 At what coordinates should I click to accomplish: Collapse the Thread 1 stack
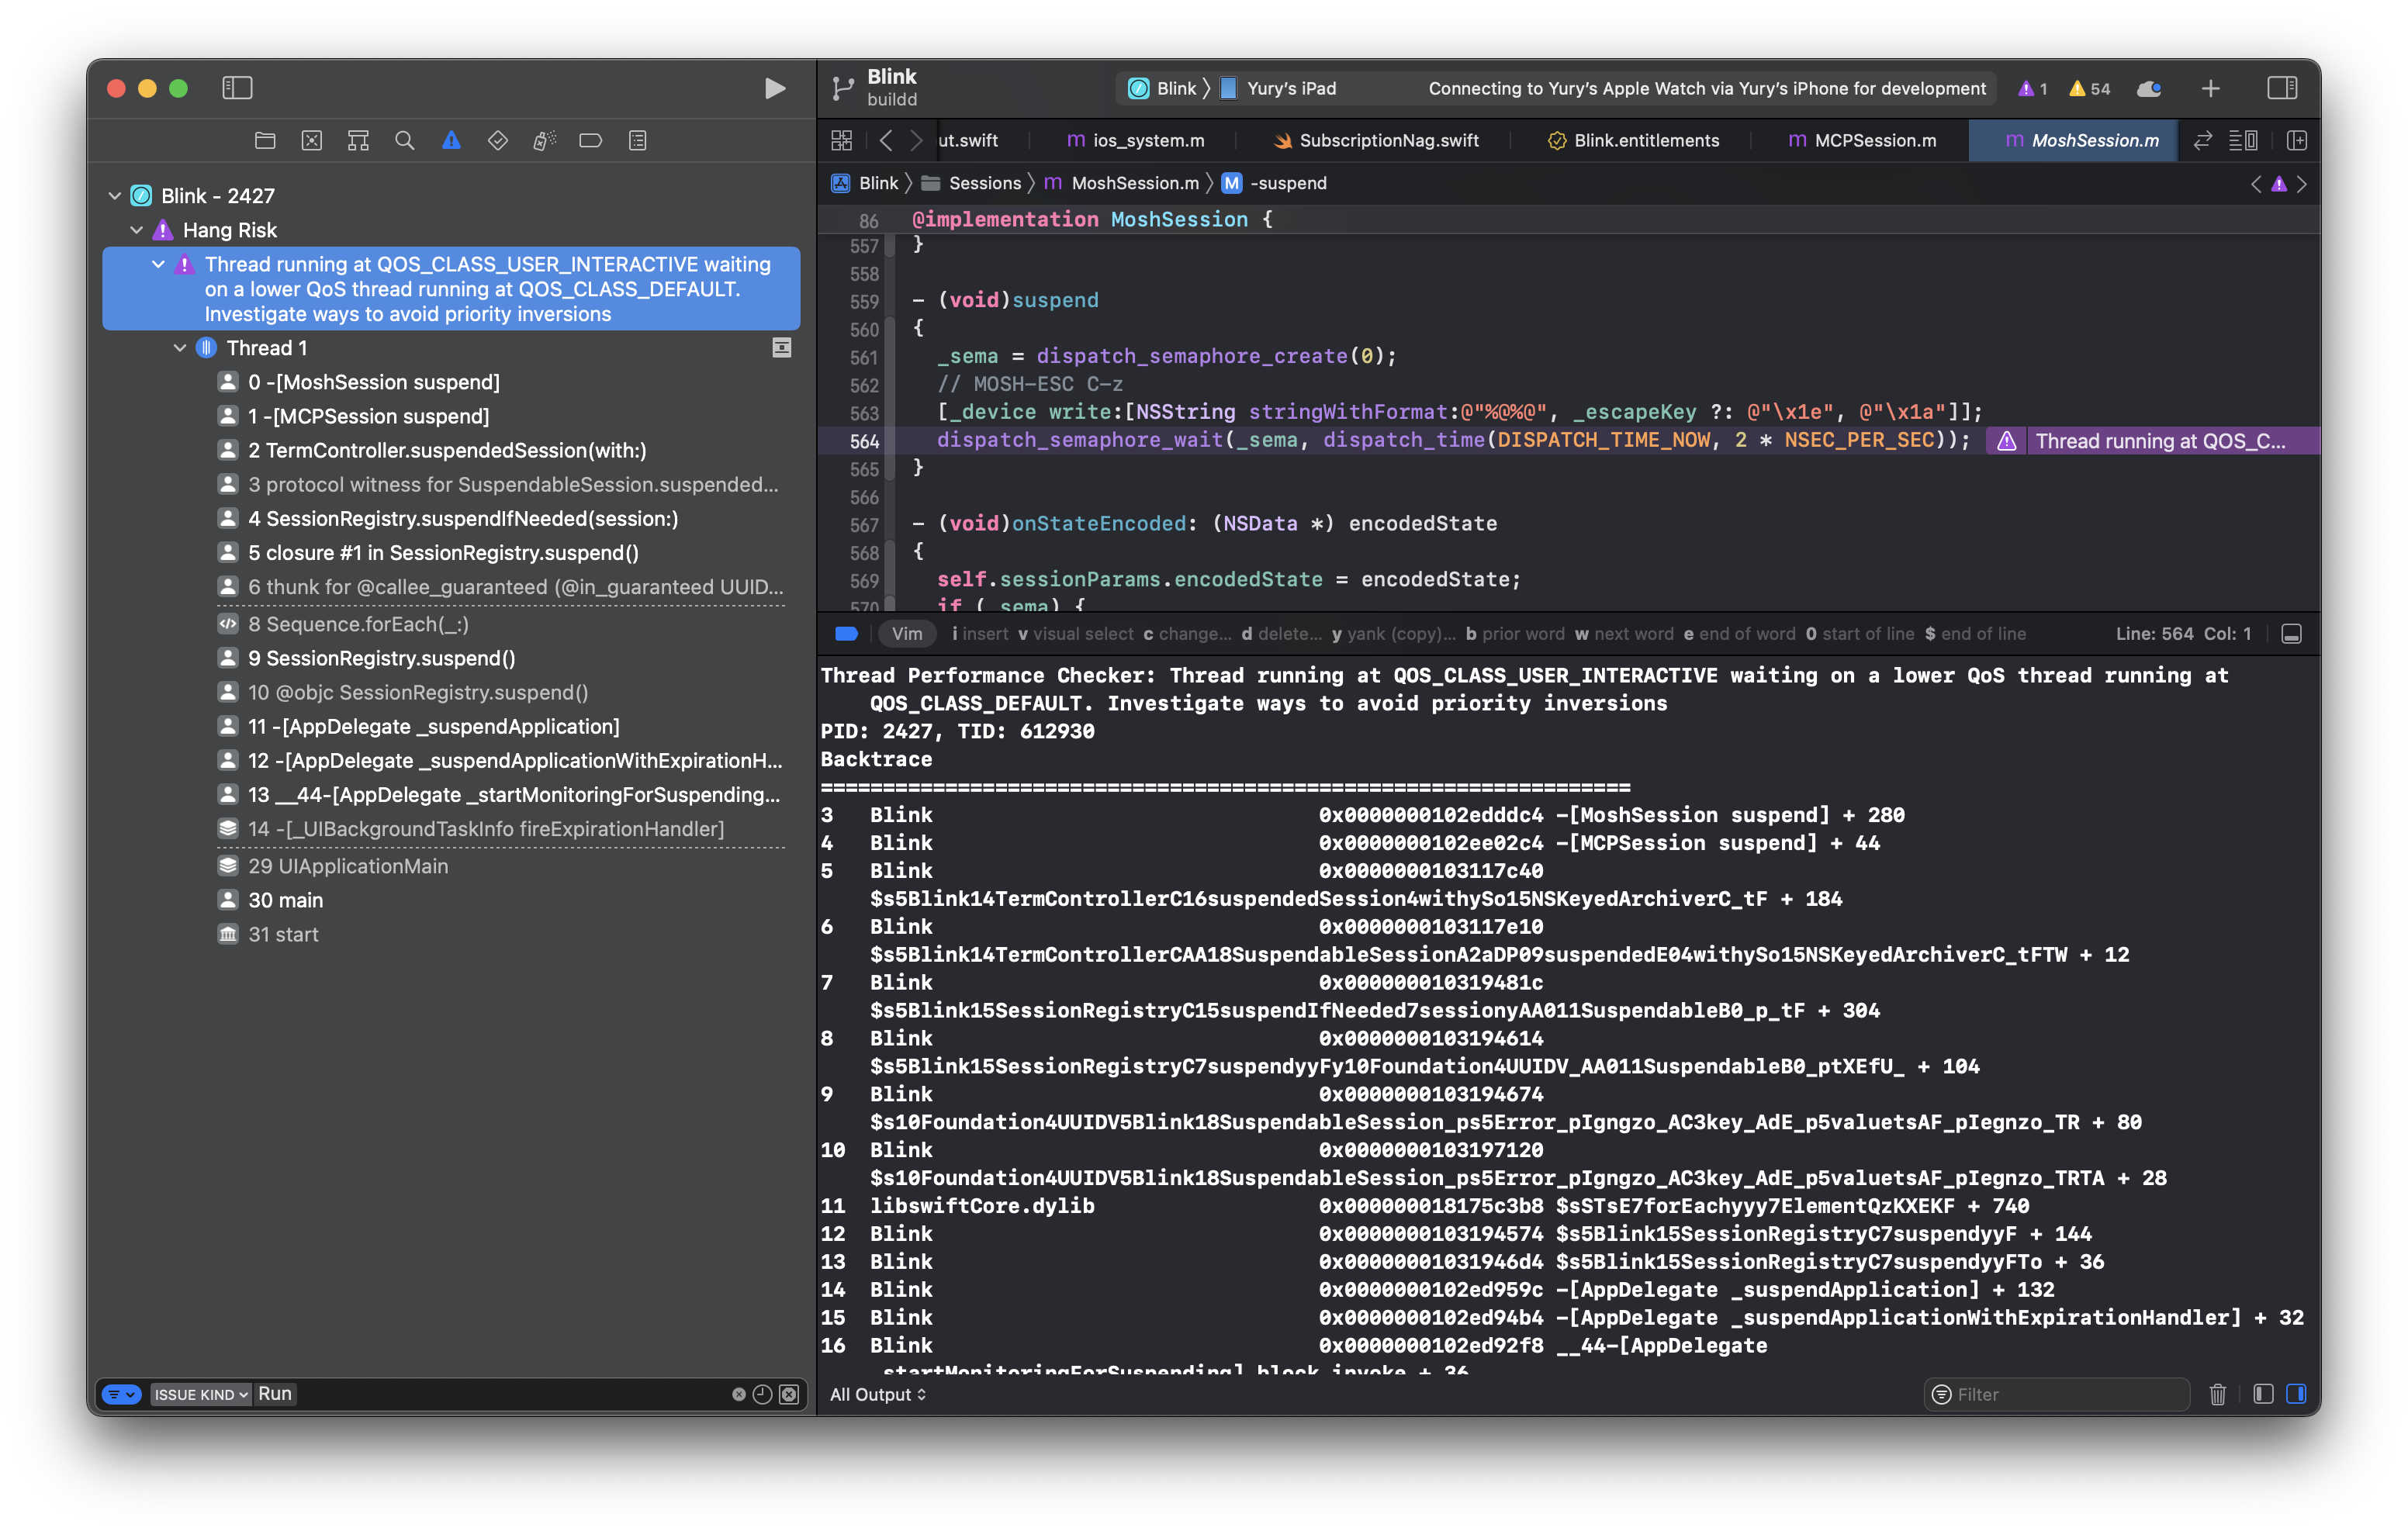point(180,348)
